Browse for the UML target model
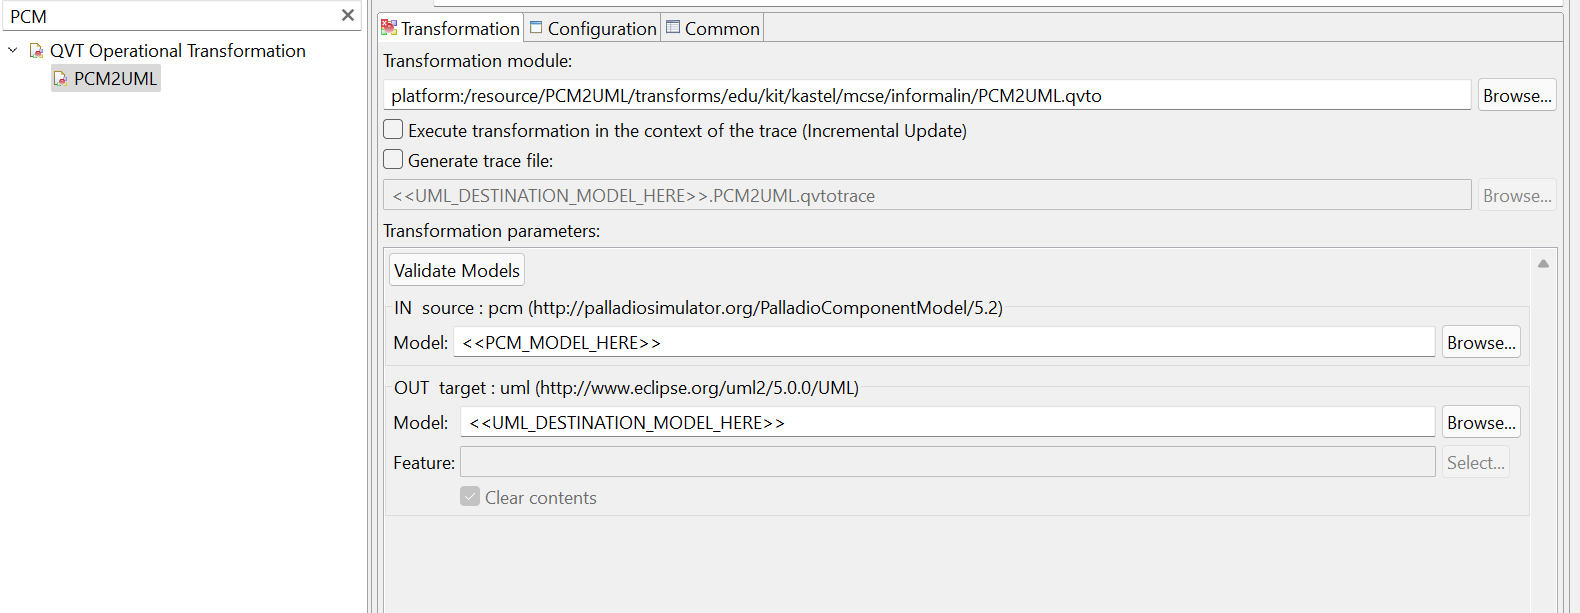This screenshot has width=1580, height=613. click(x=1480, y=422)
